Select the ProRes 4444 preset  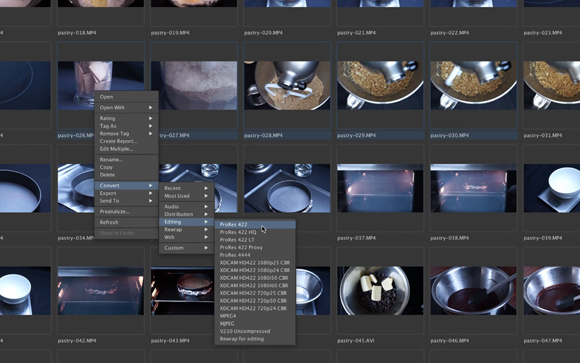(x=255, y=255)
